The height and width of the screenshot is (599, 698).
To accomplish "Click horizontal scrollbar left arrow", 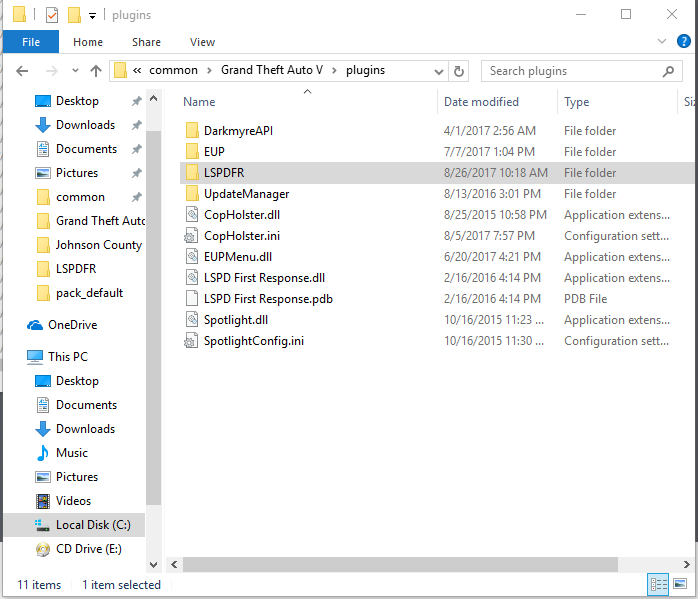I will coord(174,565).
